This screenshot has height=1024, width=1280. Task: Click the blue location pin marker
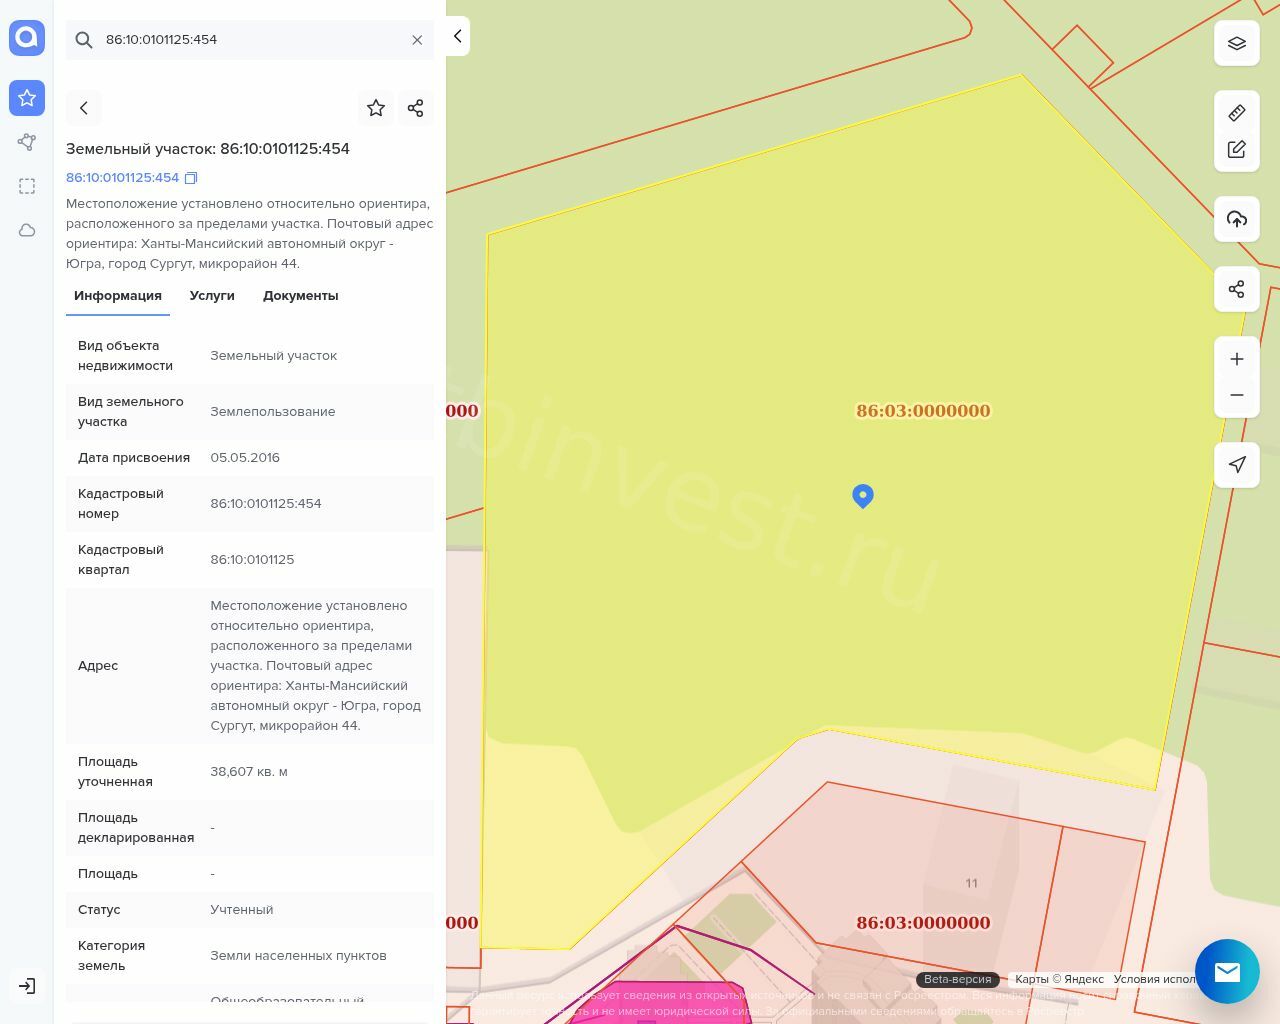[863, 495]
